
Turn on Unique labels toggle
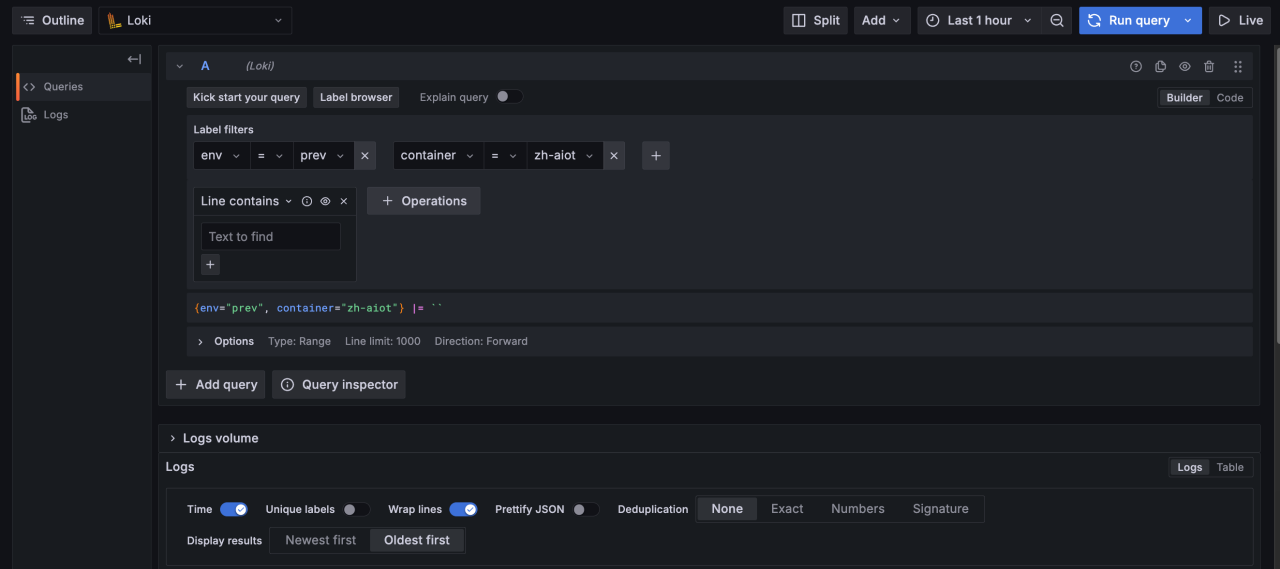coord(355,509)
